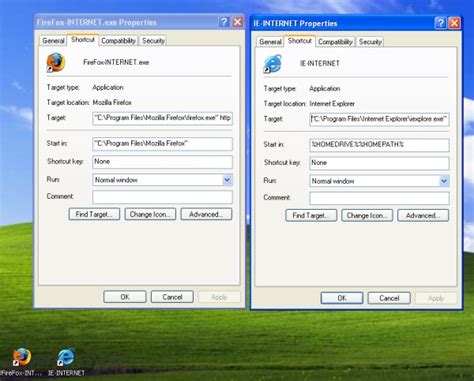Click OK in FireFox-INTERNET.exe Properties

[x=125, y=297]
